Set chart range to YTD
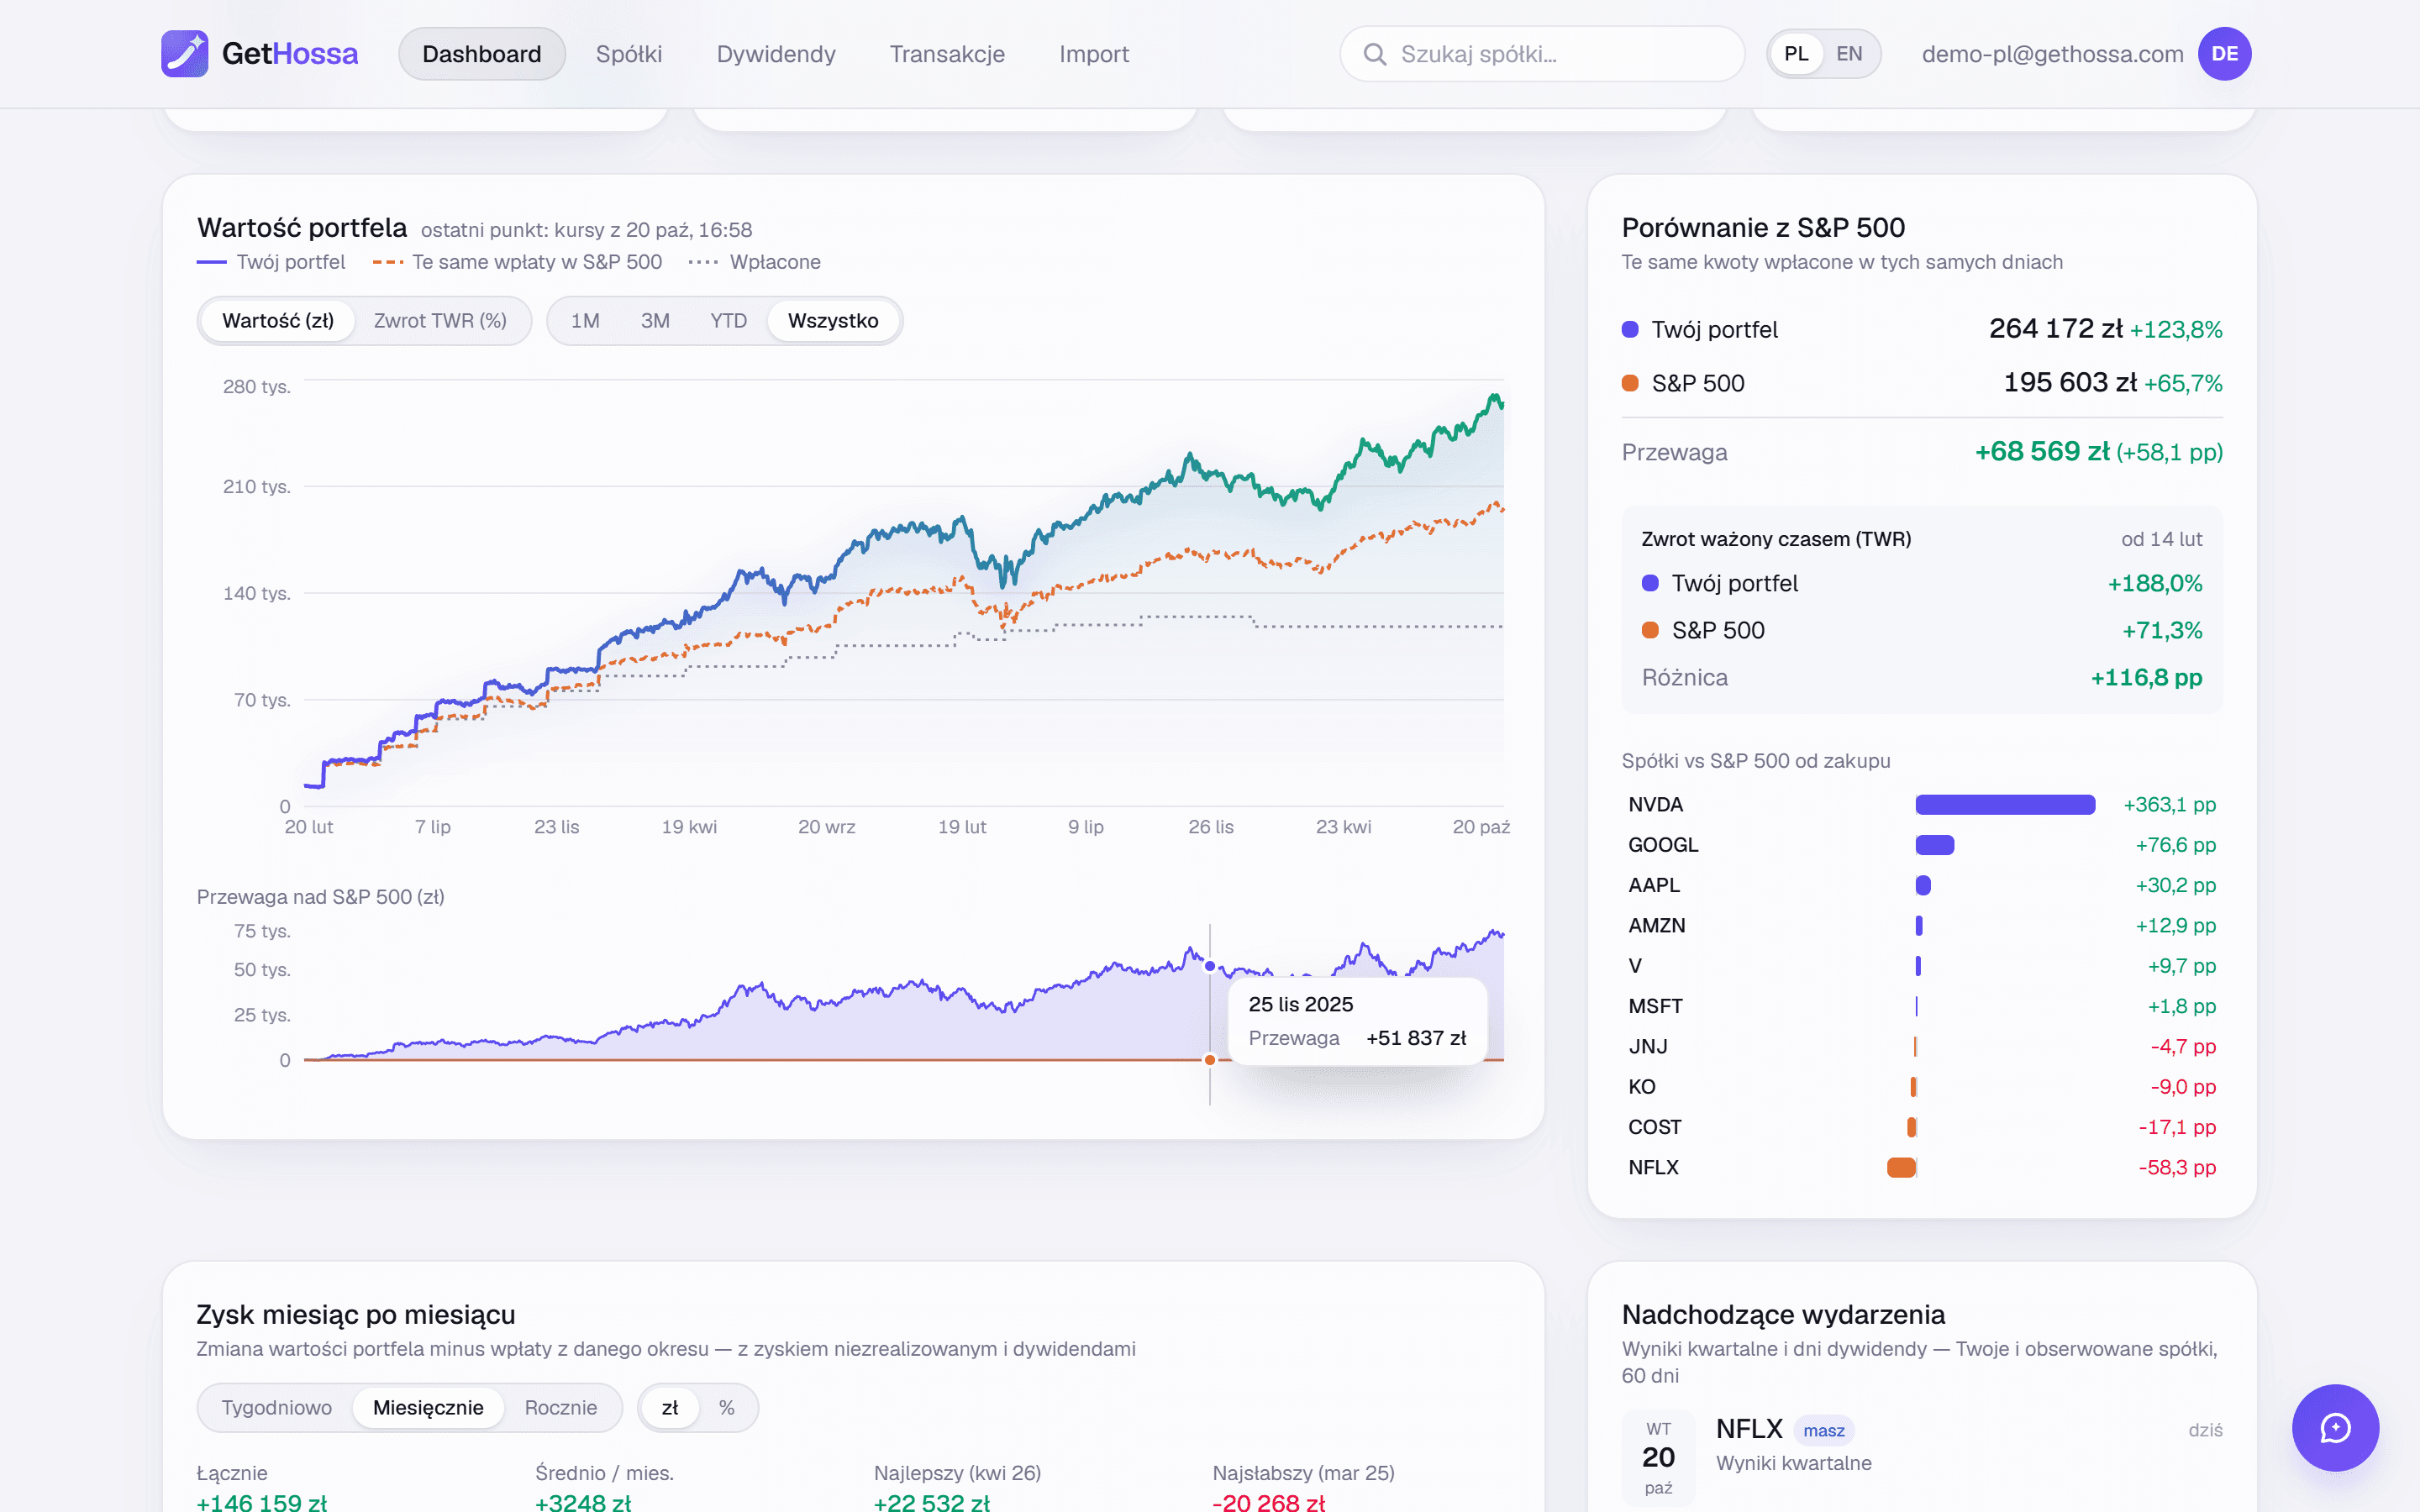The width and height of the screenshot is (2420, 1512). pyautogui.click(x=728, y=321)
